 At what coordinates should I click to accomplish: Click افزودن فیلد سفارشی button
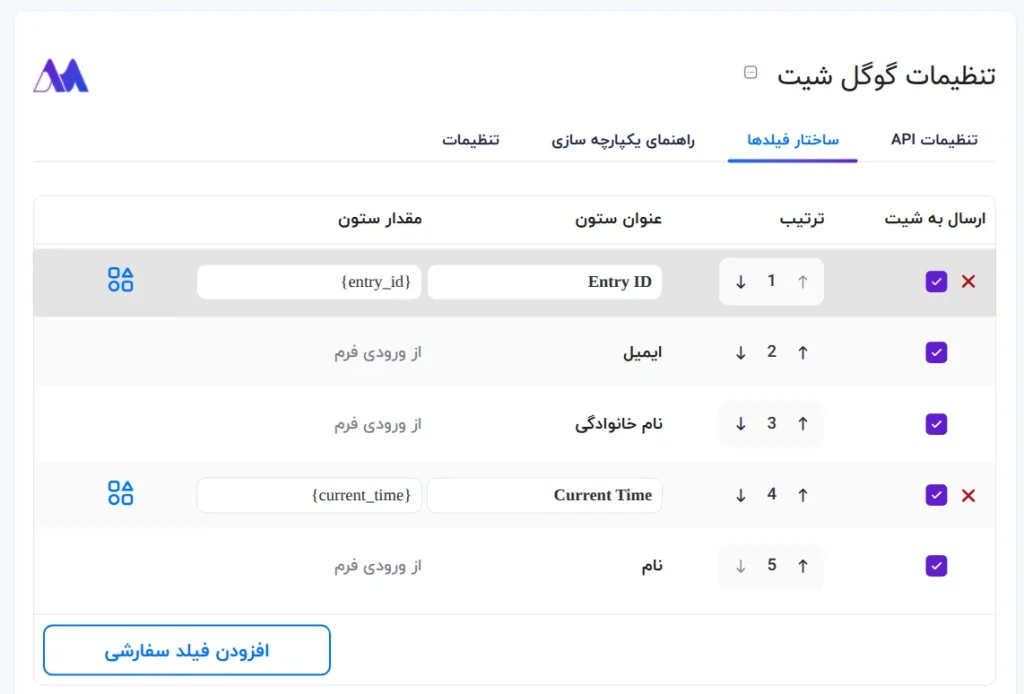187,651
